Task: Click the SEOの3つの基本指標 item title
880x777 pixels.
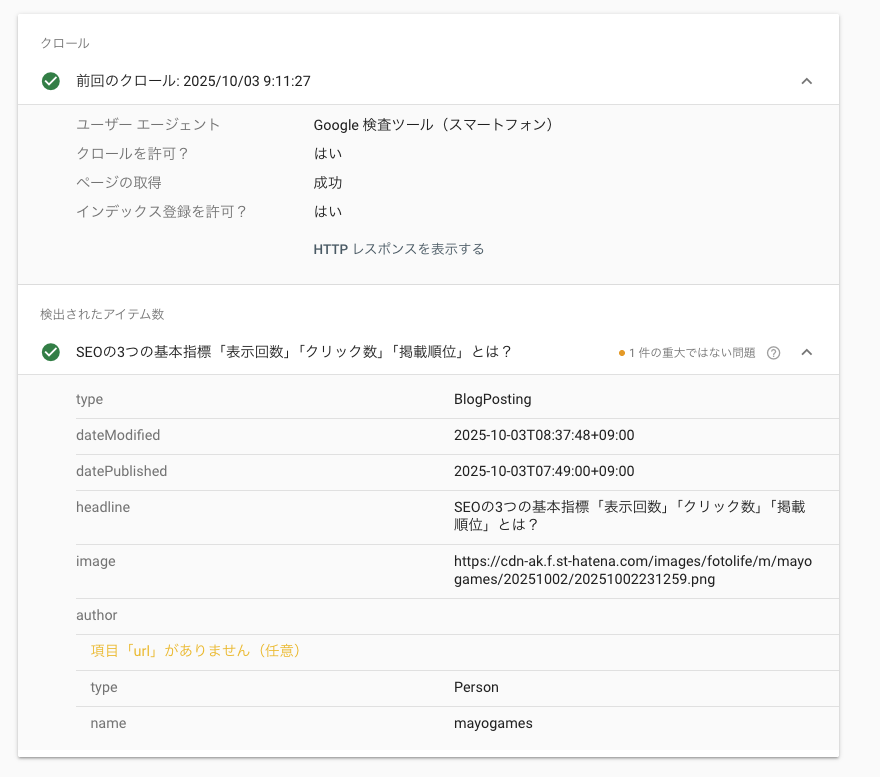Action: click(x=294, y=352)
